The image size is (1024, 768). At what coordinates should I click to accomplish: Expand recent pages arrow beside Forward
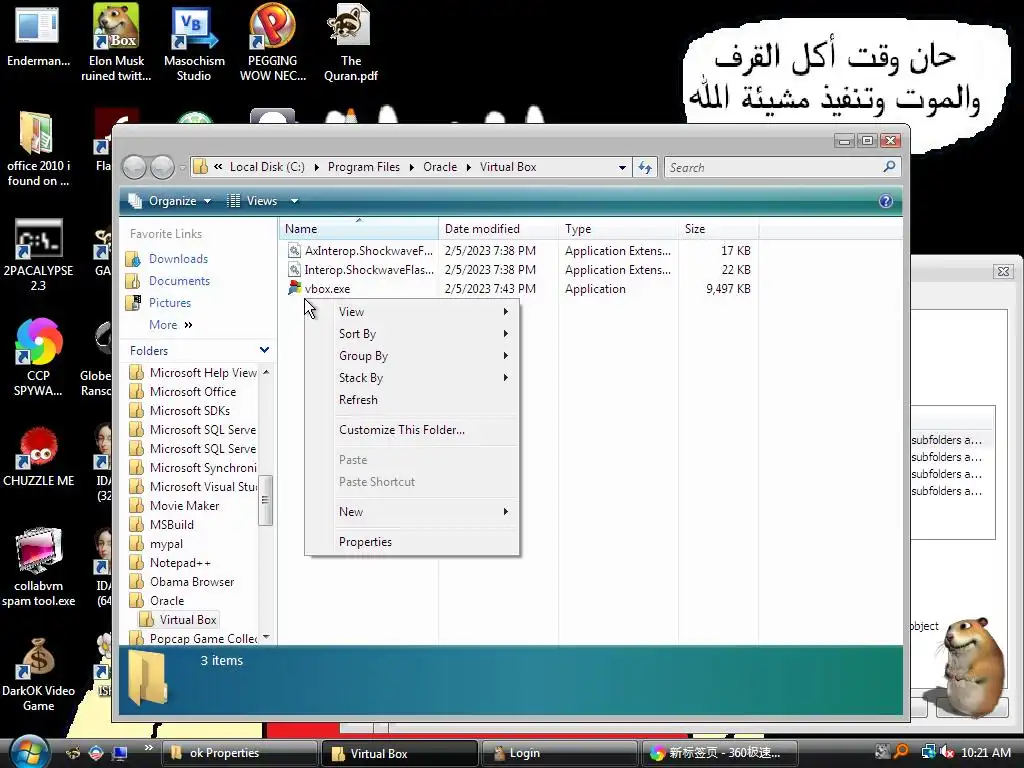click(x=182, y=168)
